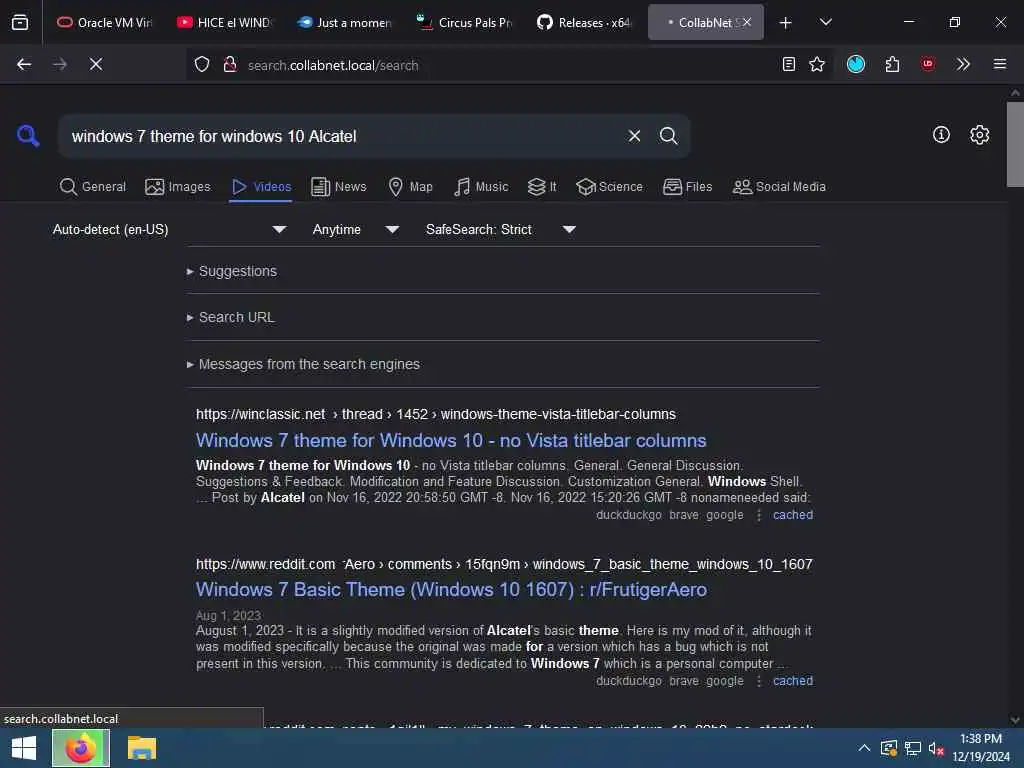Image resolution: width=1024 pixels, height=768 pixels.
Task: Click Firefox in the taskbar
Action: point(81,748)
